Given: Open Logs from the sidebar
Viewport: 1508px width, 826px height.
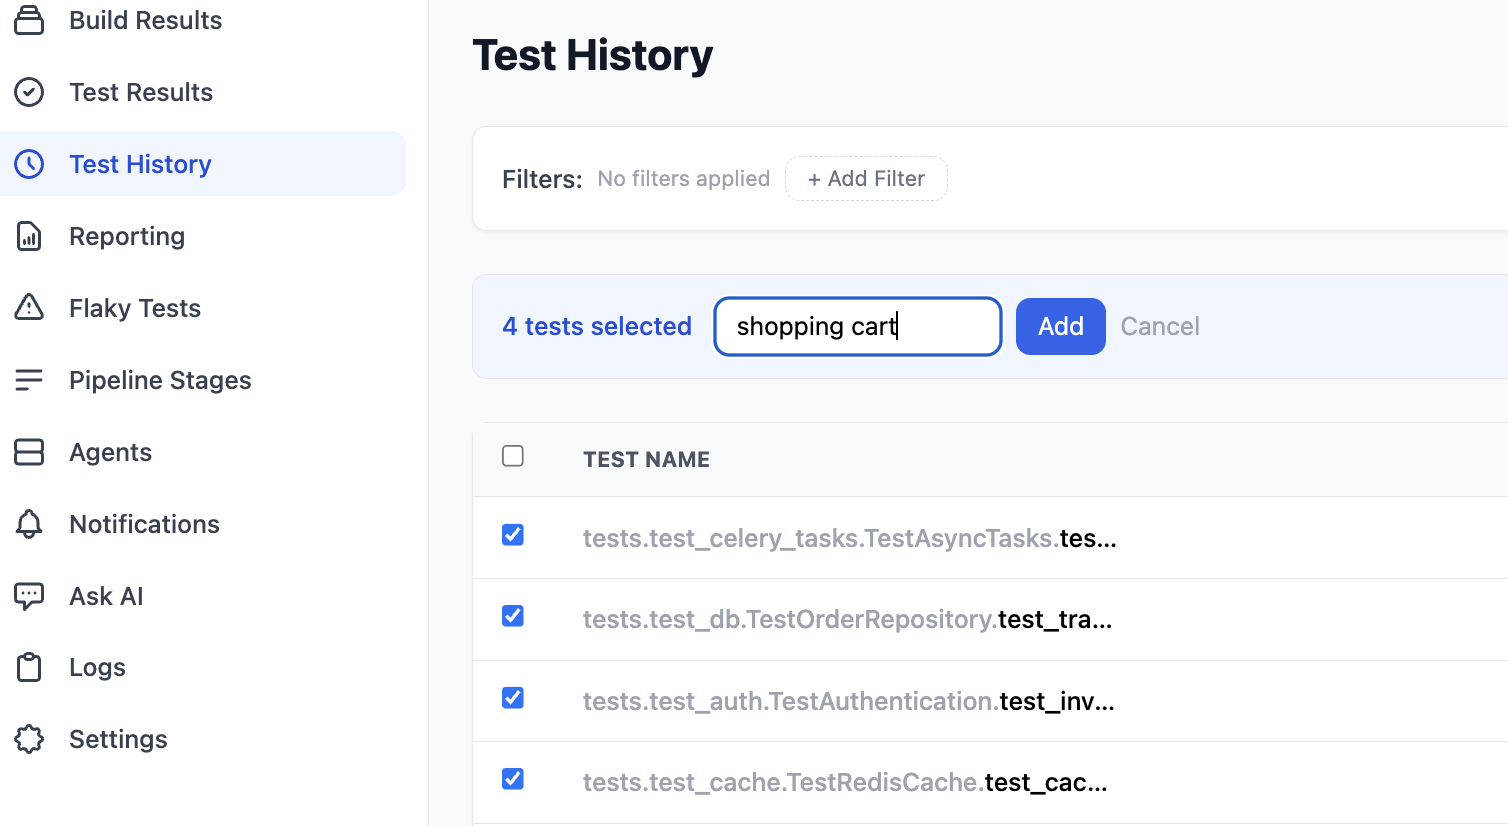Looking at the screenshot, I should click(x=97, y=668).
